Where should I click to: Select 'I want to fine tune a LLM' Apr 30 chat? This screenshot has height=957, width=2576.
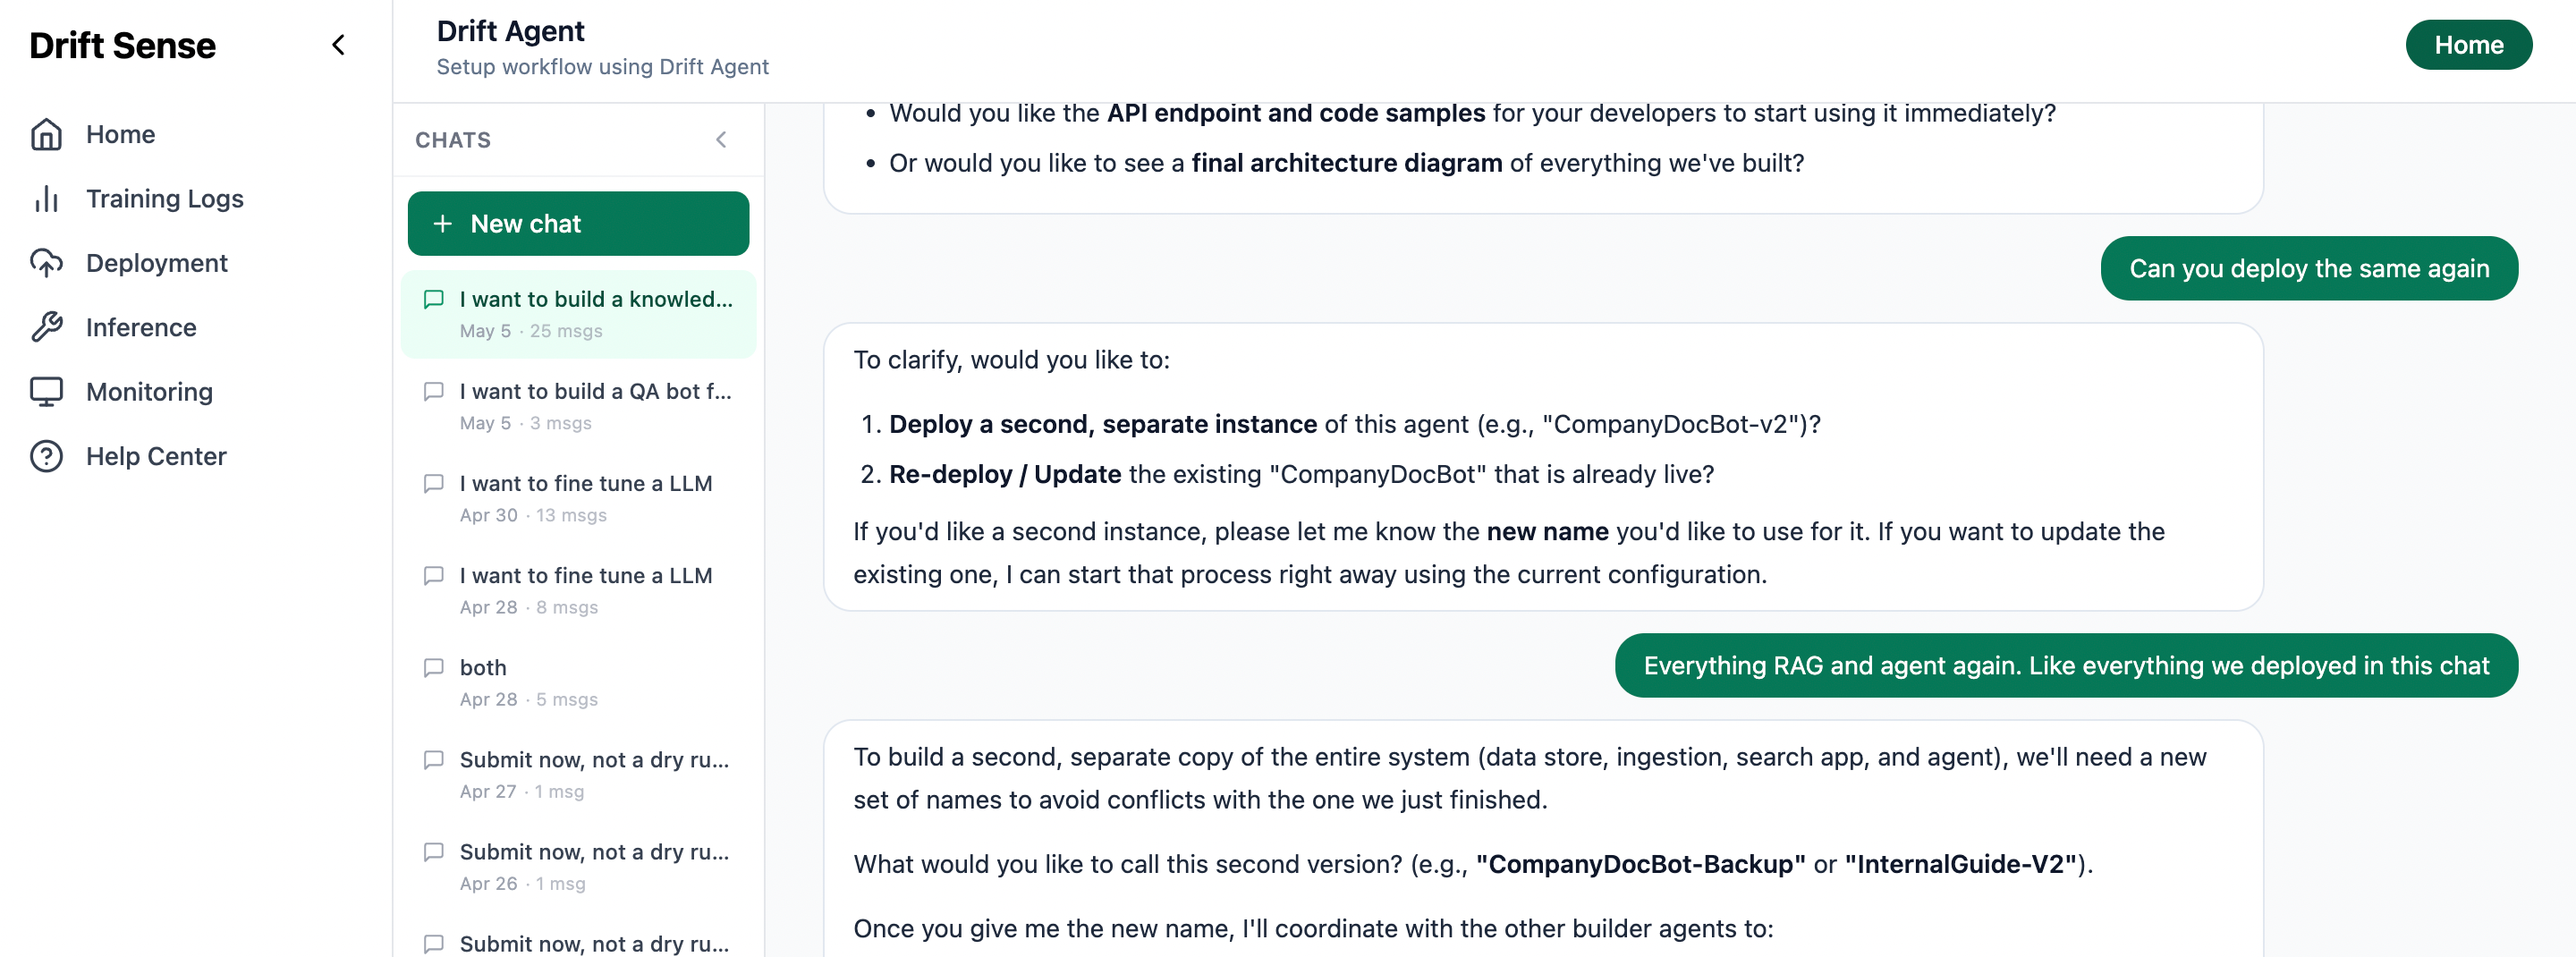click(x=578, y=498)
